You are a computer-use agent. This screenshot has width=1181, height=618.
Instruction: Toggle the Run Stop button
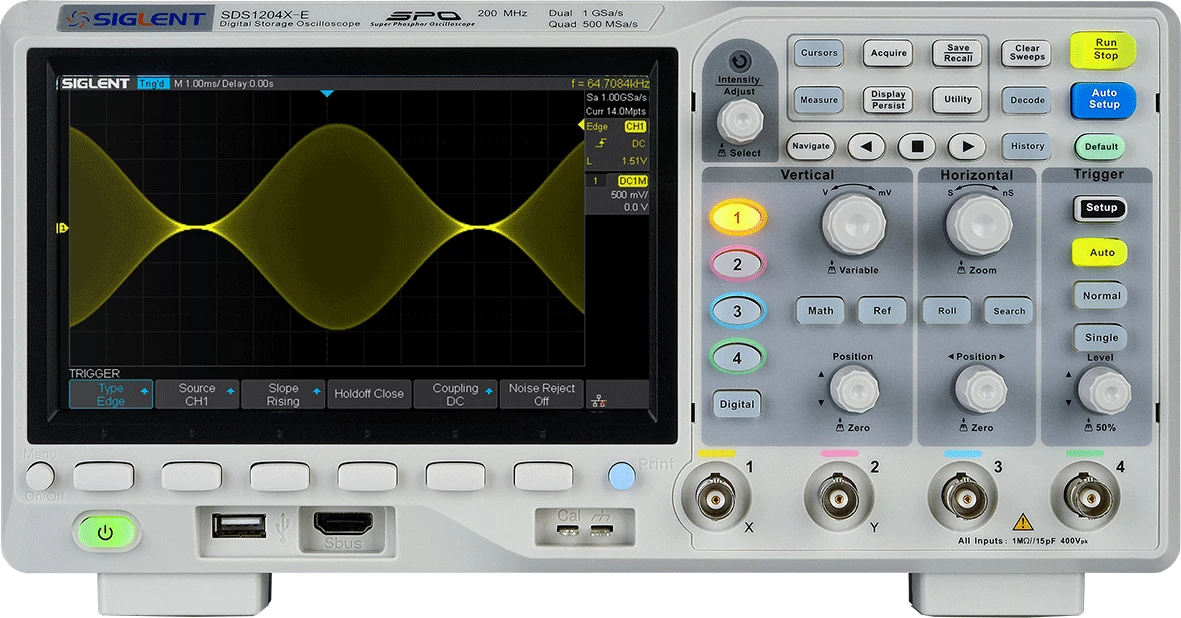(x=1104, y=49)
